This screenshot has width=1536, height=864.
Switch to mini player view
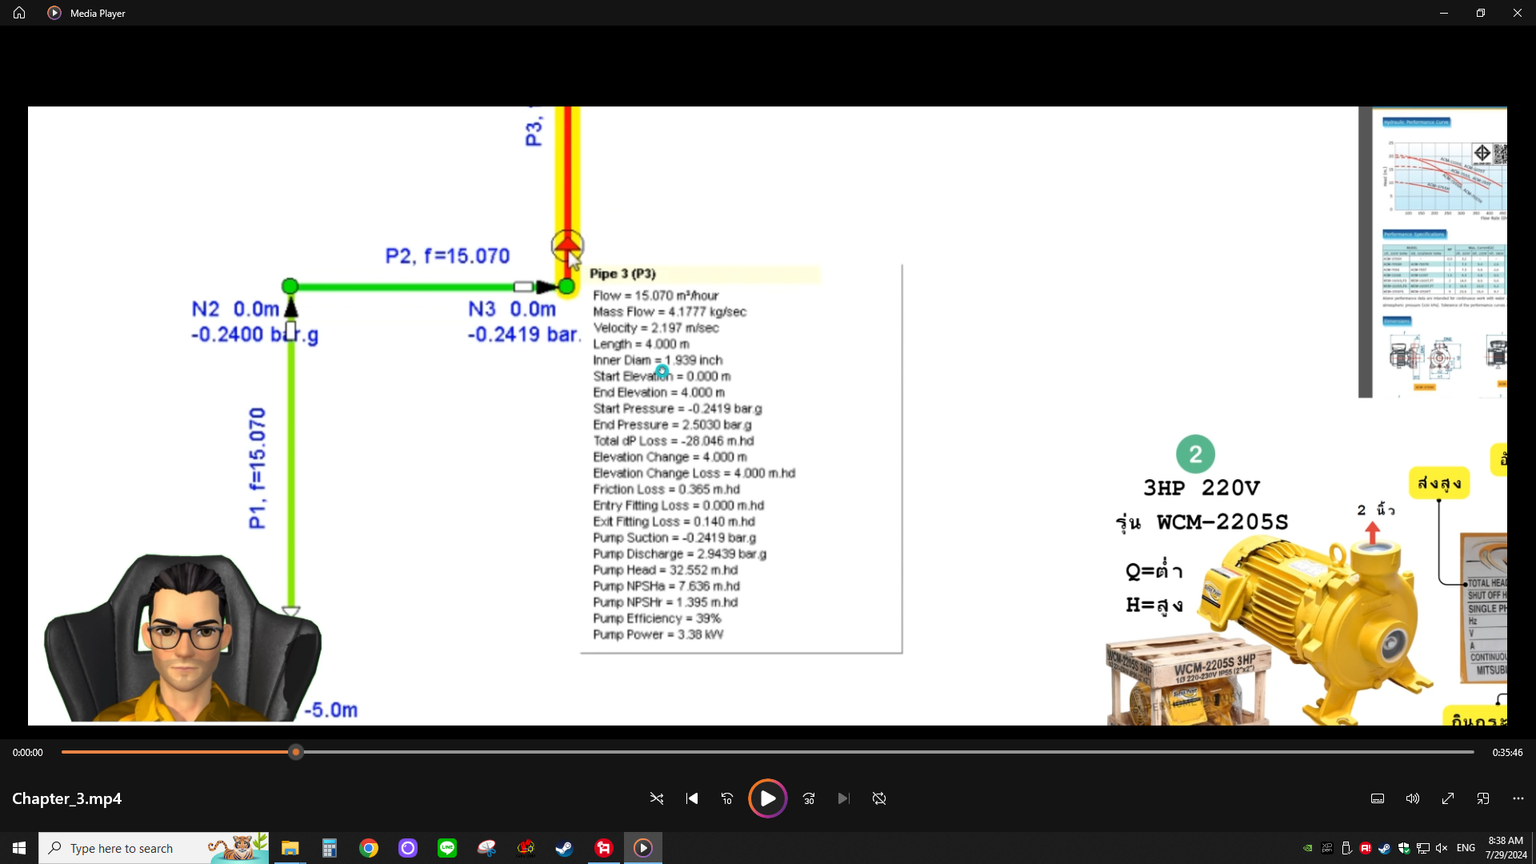1483,799
